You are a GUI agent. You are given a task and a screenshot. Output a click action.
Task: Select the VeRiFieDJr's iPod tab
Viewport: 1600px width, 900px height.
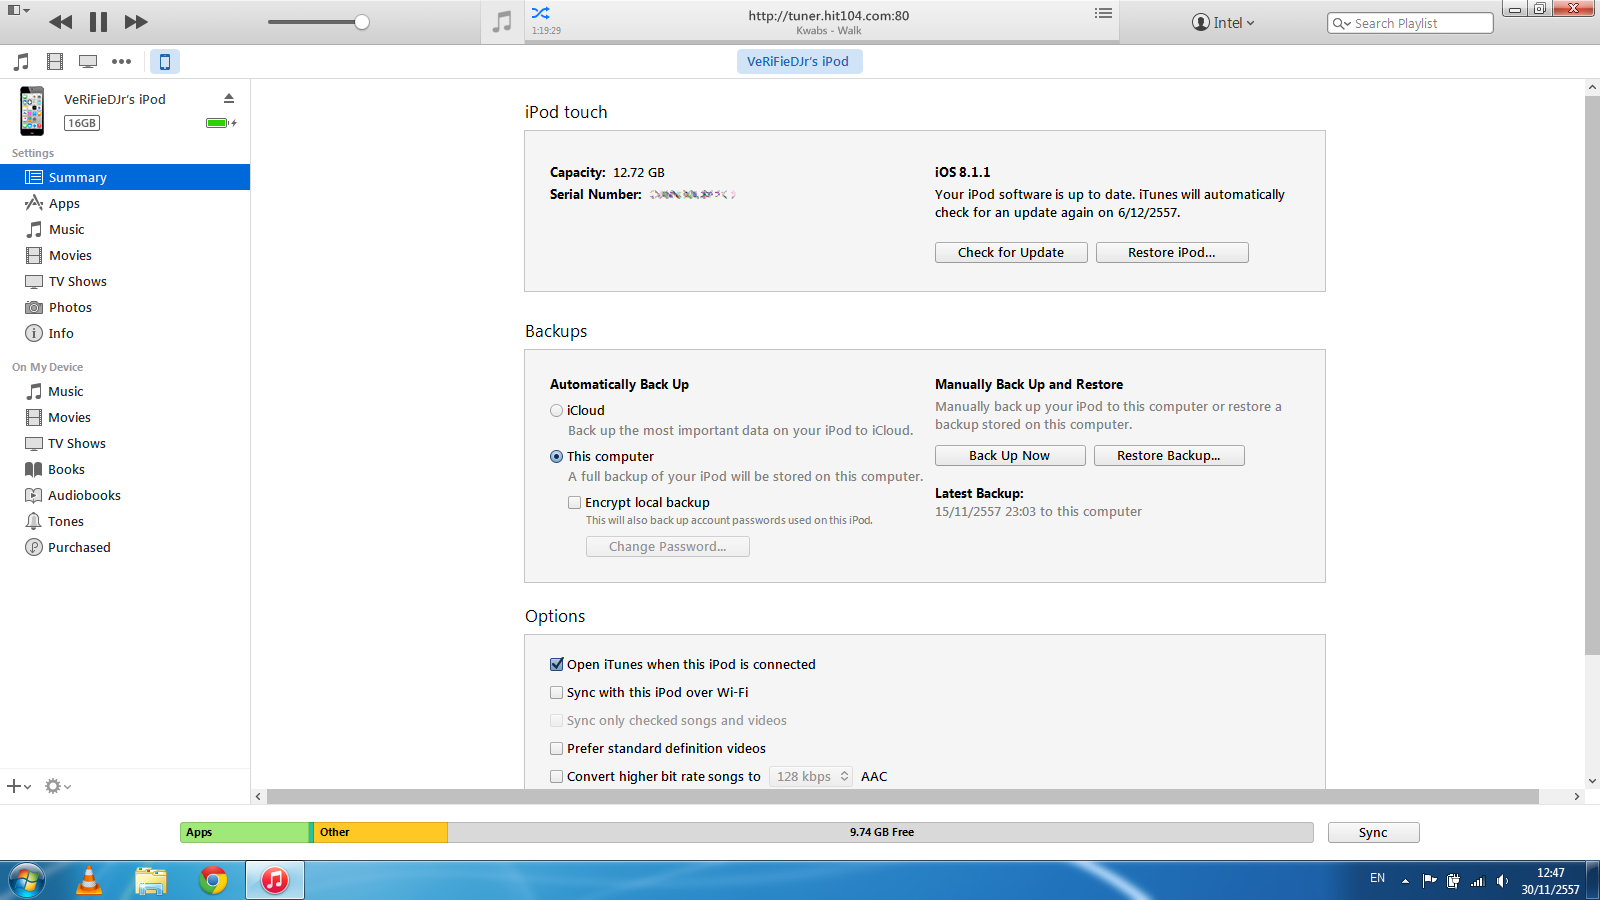[799, 61]
